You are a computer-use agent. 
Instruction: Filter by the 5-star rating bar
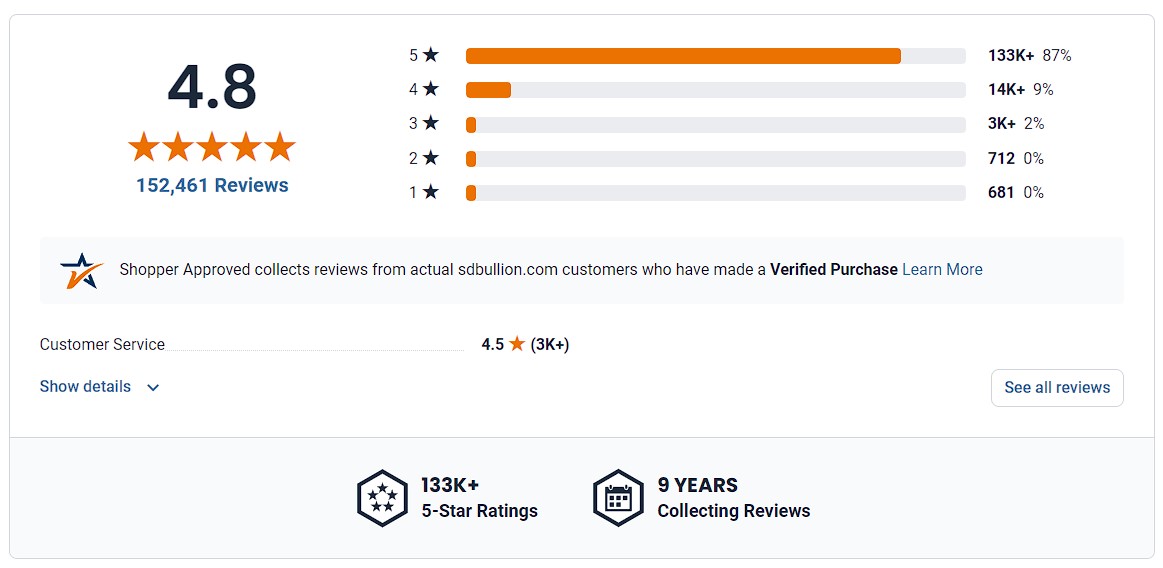point(716,56)
